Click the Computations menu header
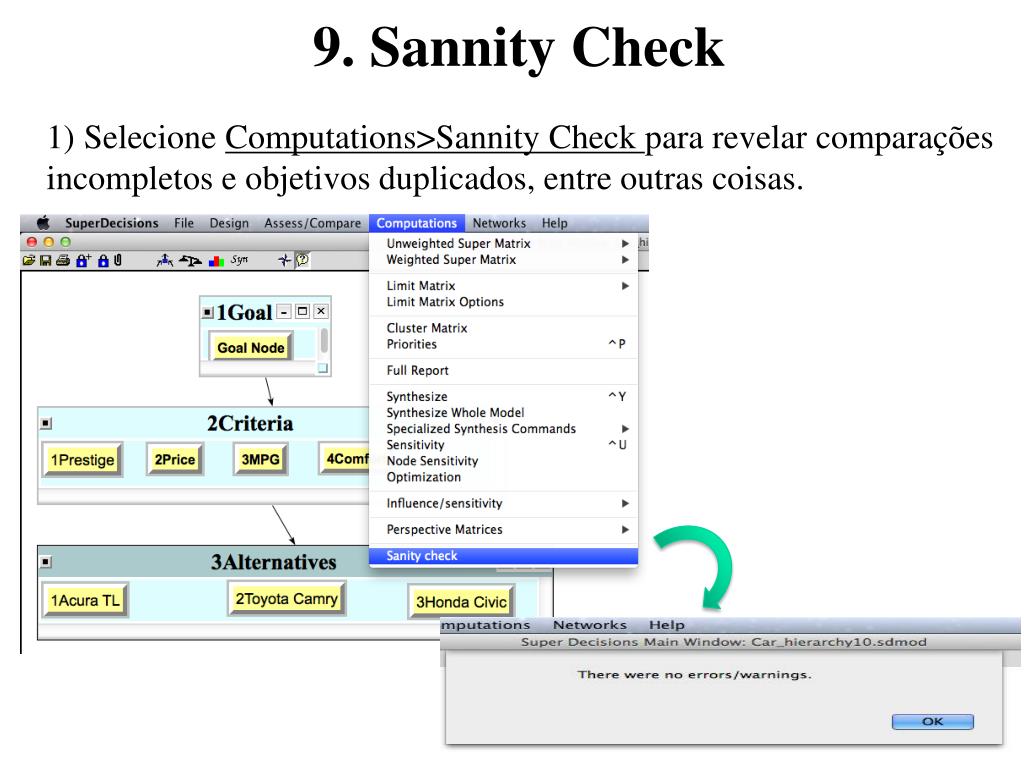The height and width of the screenshot is (768, 1024). (x=417, y=223)
